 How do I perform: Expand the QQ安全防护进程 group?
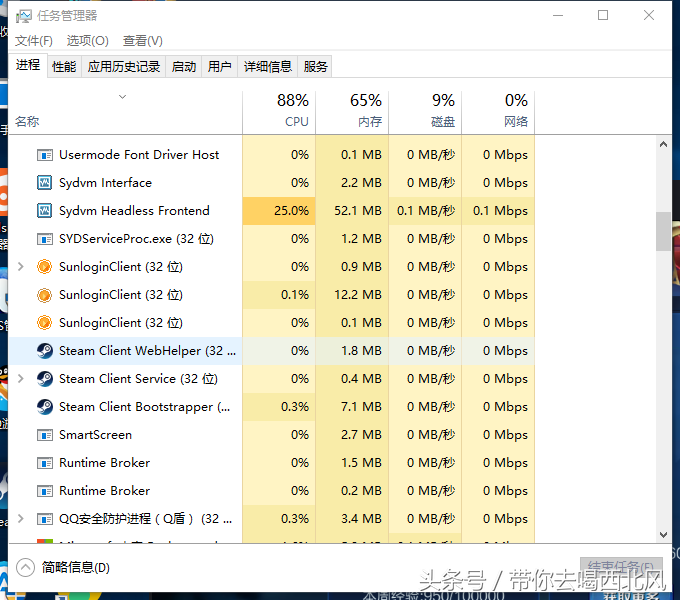[x=20, y=519]
